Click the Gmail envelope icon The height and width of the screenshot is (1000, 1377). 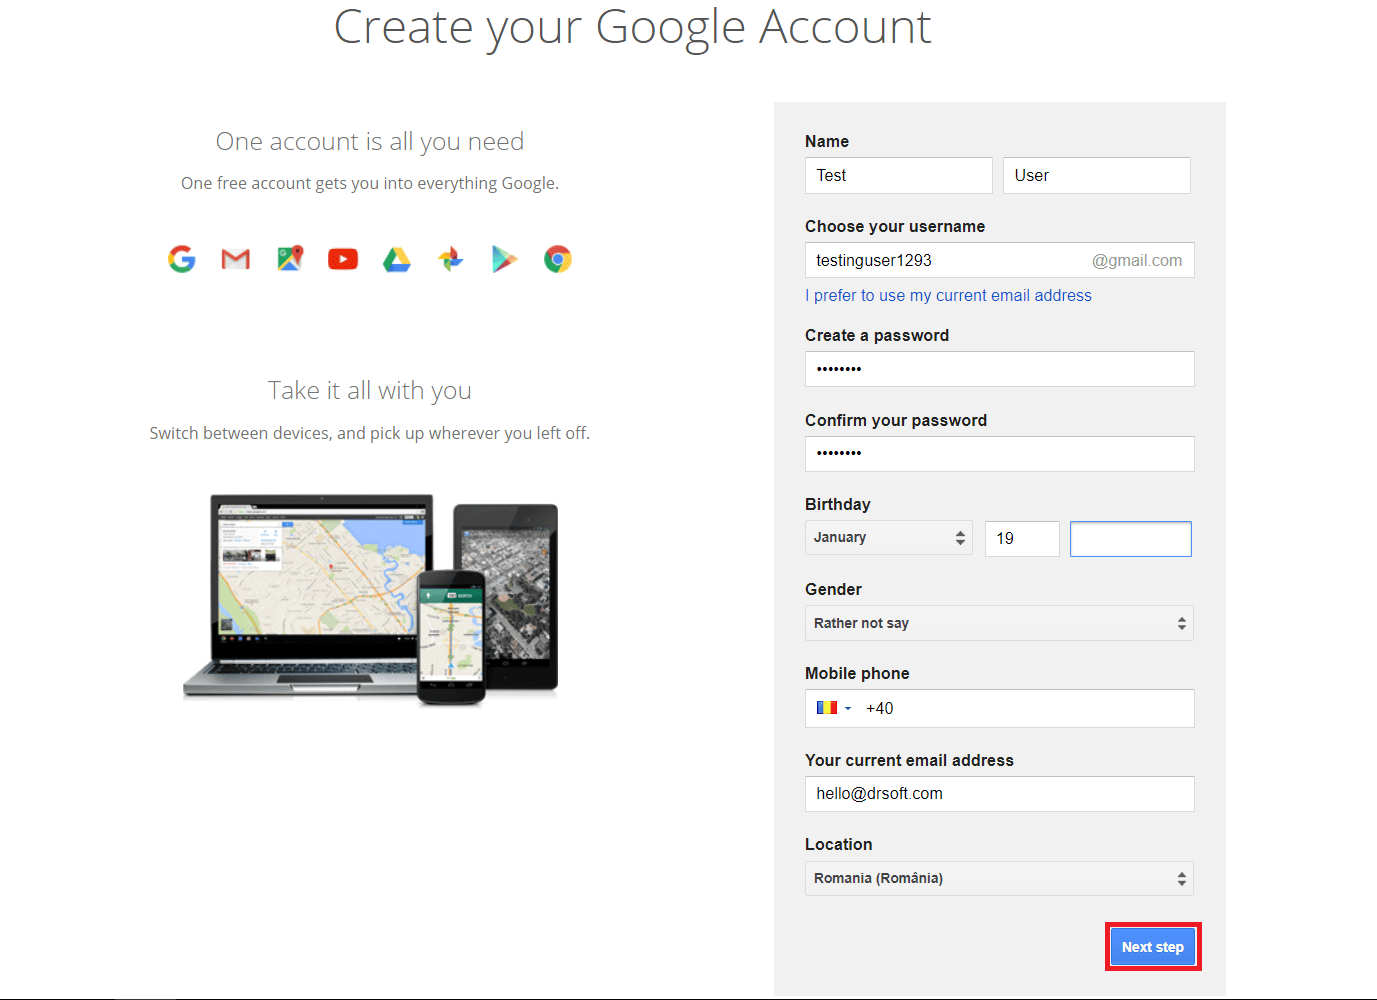coord(236,259)
